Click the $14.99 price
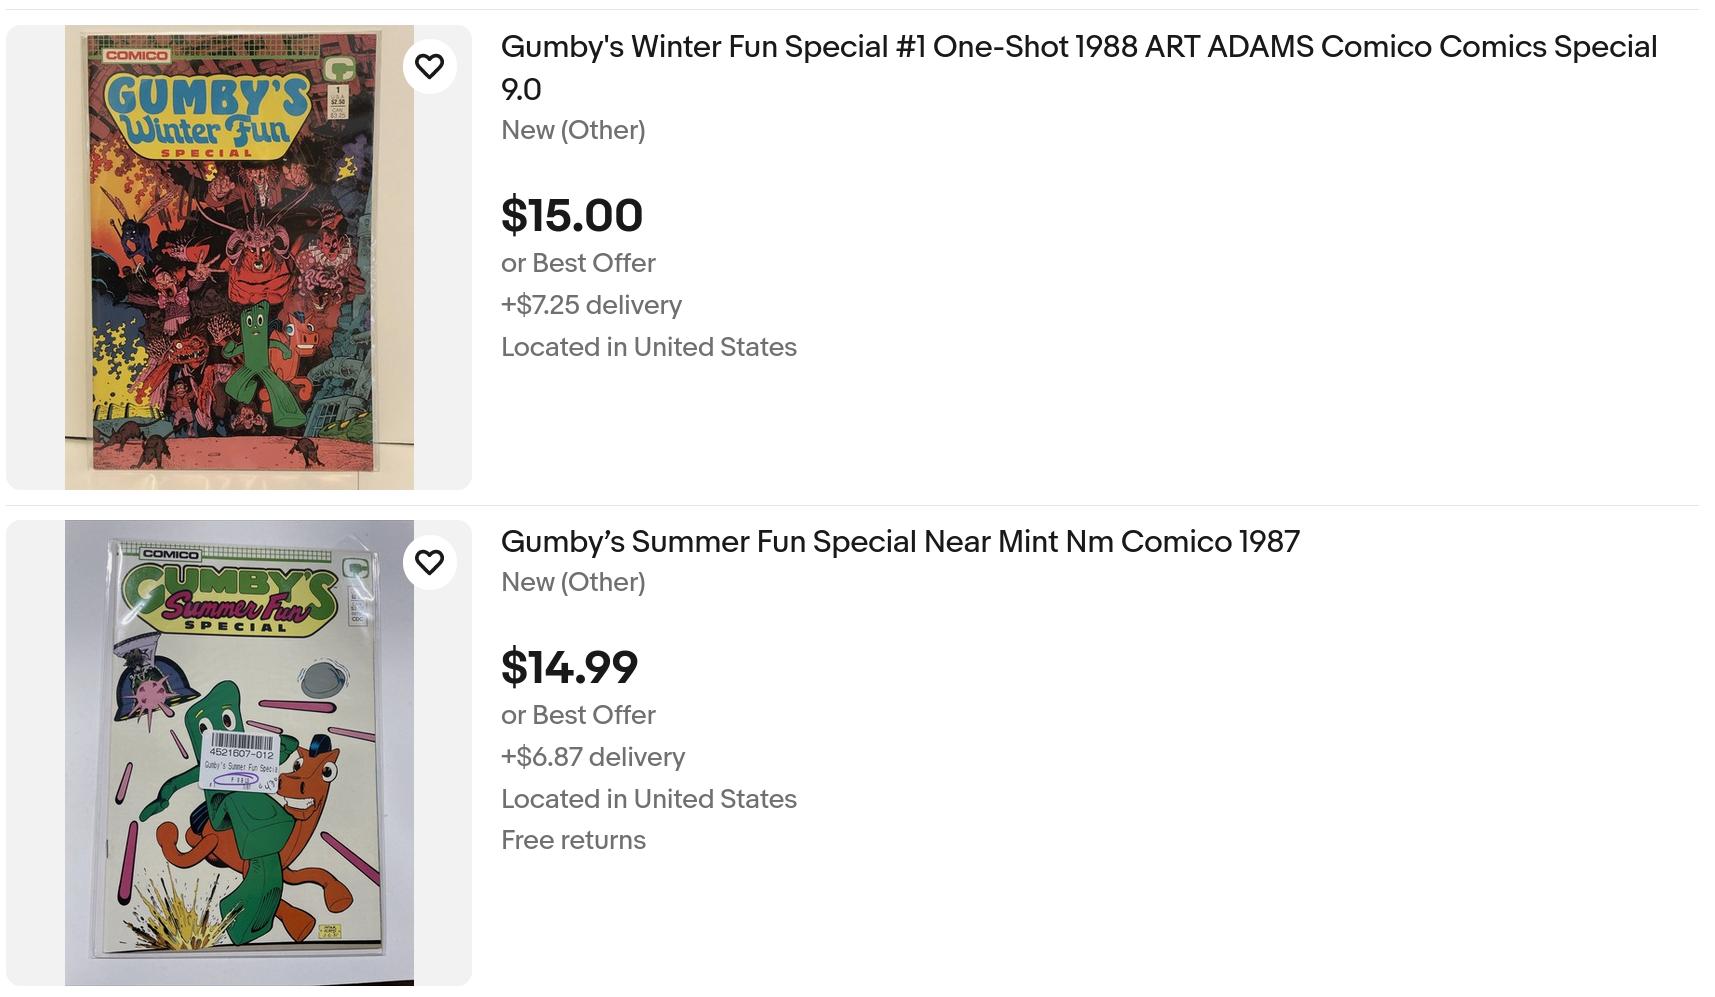The image size is (1715, 997). (569, 668)
